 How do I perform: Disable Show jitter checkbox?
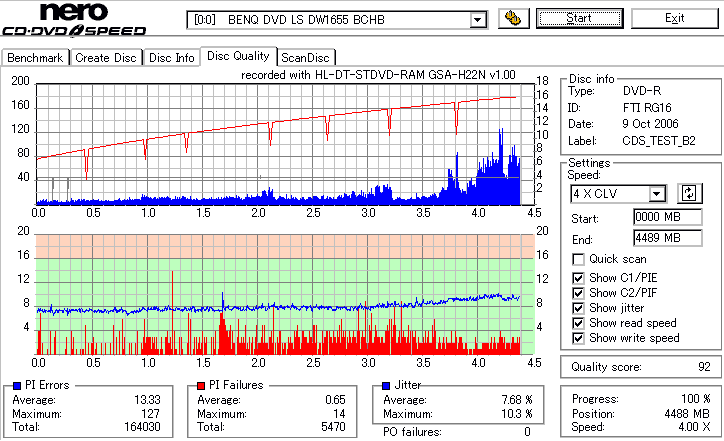tap(578, 308)
